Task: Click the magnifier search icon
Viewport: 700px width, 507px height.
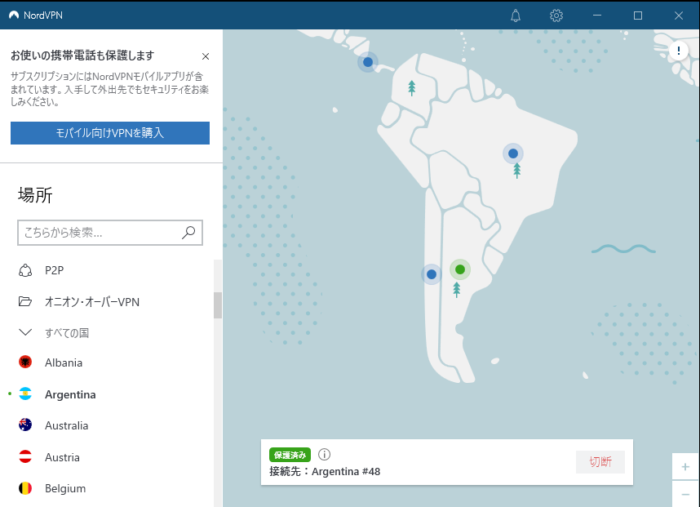Action: (x=188, y=232)
